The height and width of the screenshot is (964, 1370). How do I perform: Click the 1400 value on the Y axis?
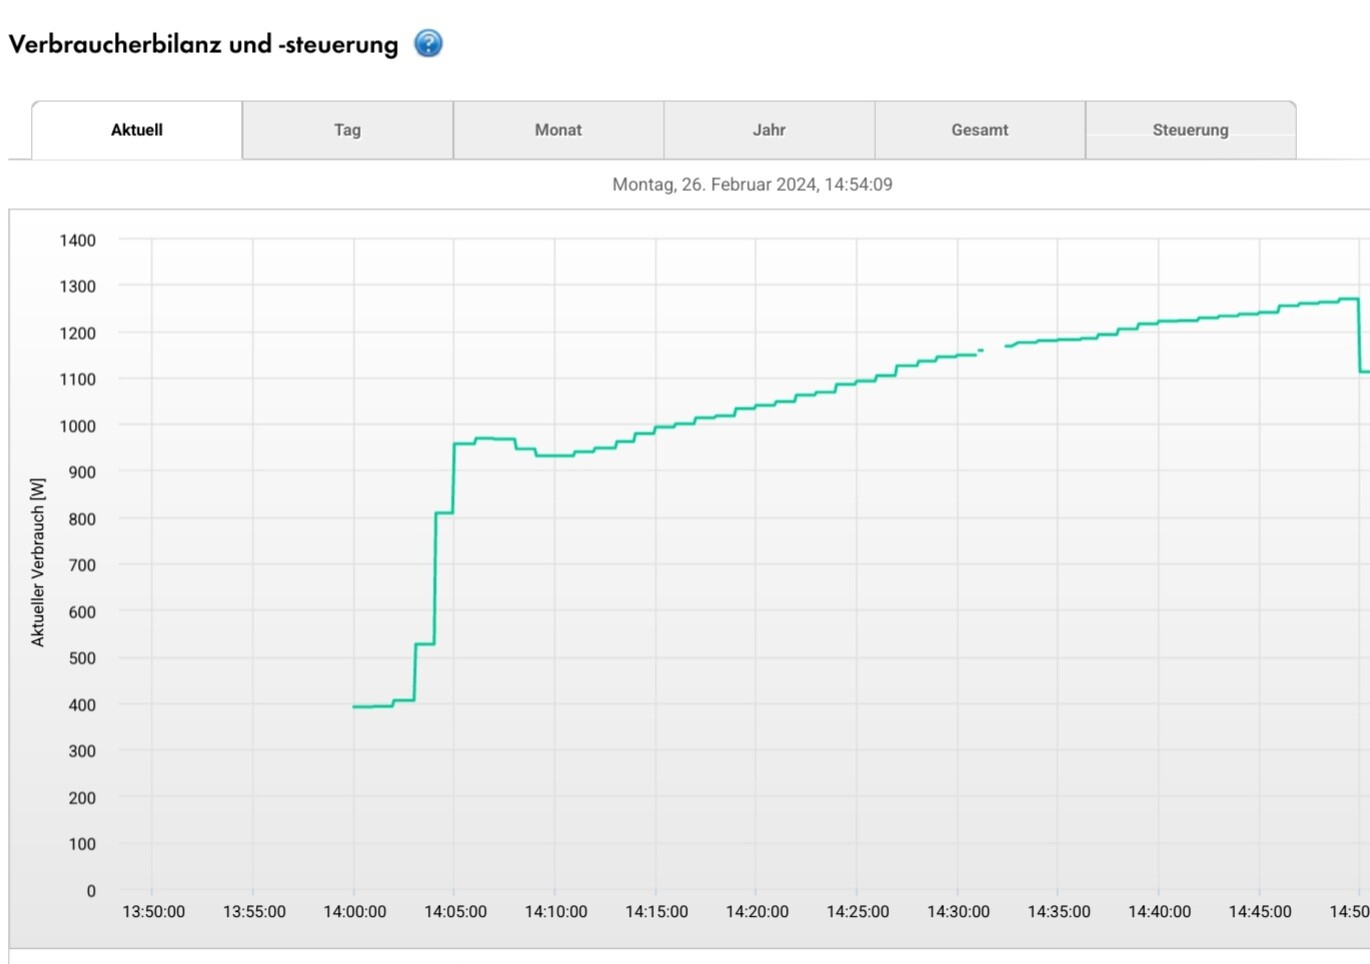[77, 240]
